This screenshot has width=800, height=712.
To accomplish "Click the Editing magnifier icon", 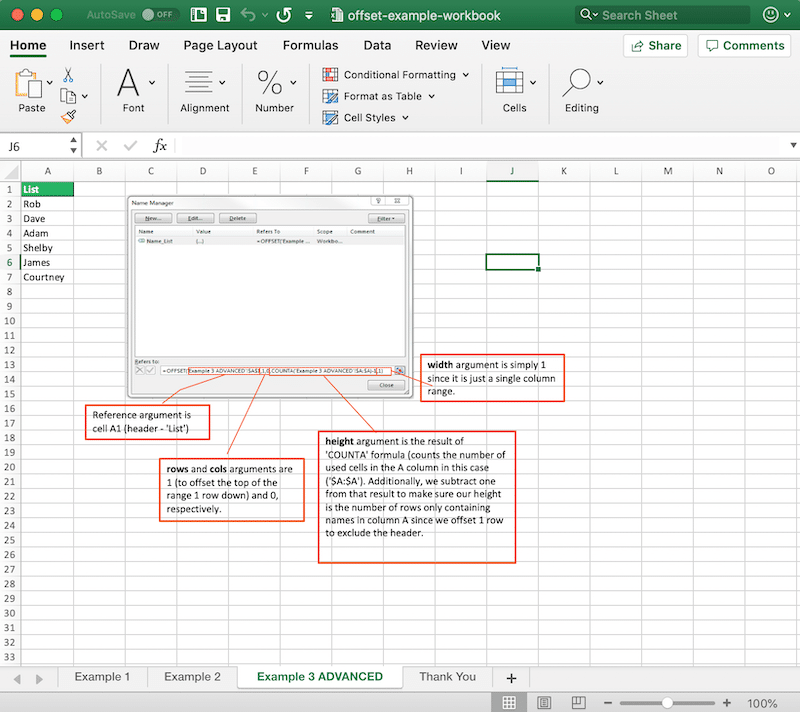I will [578, 82].
